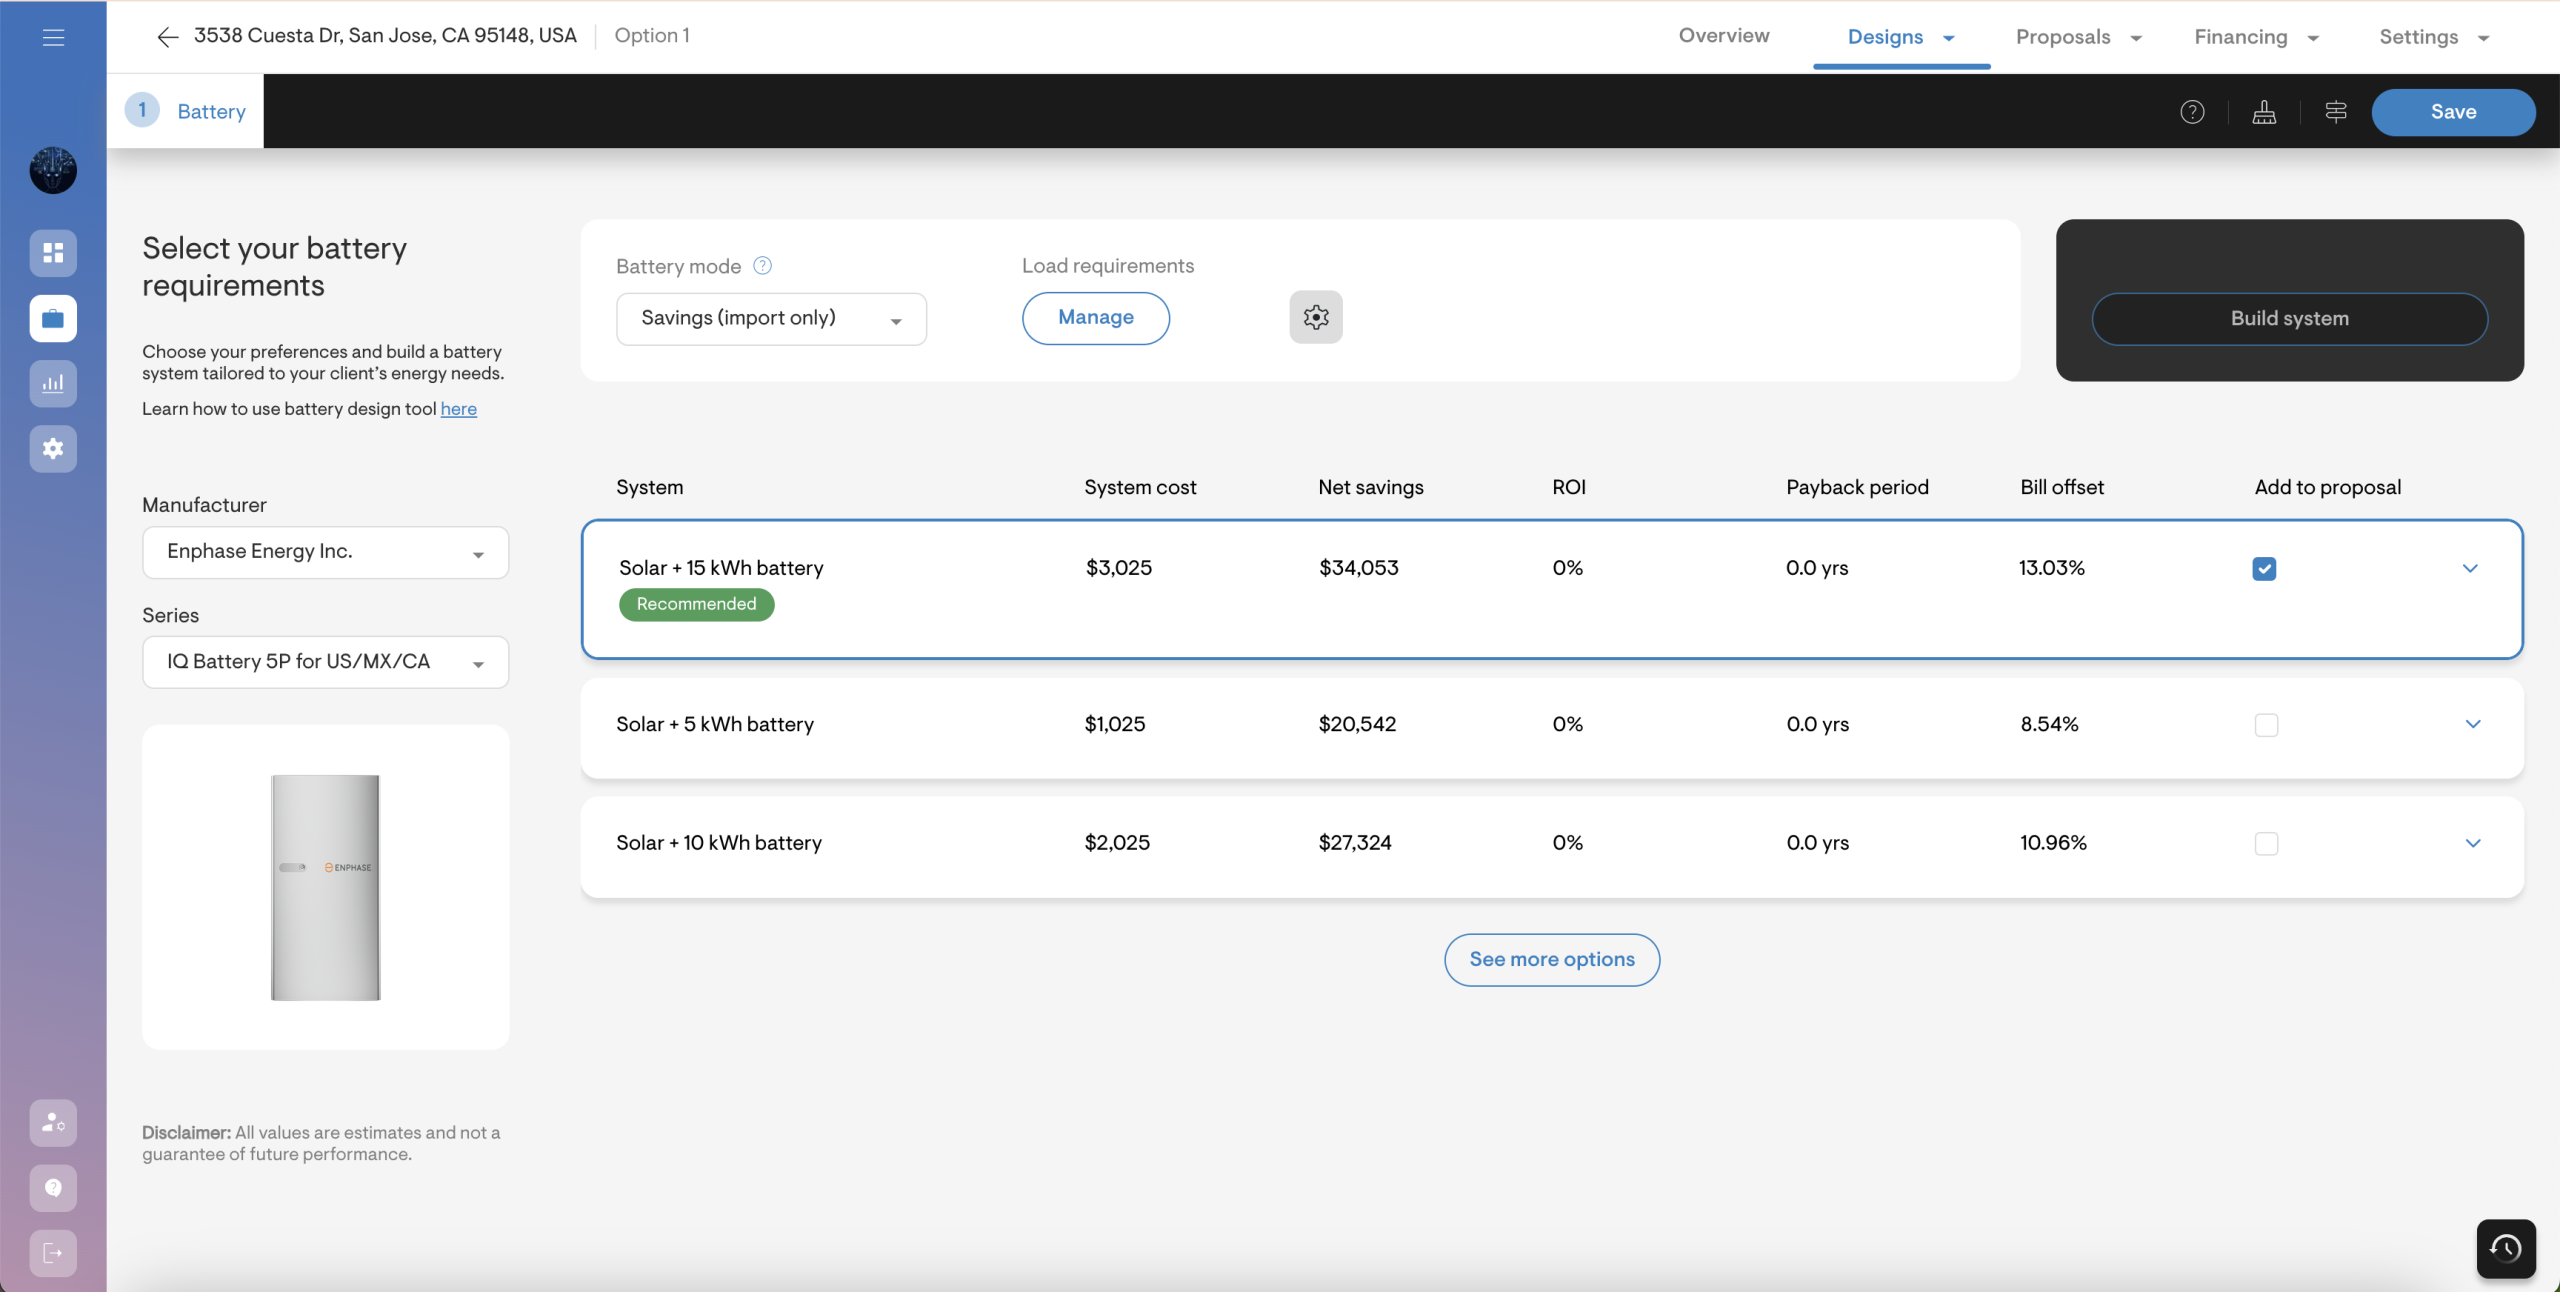2560x1292 pixels.
Task: Select the briefcase projects icon in sidebar
Action: click(x=53, y=319)
